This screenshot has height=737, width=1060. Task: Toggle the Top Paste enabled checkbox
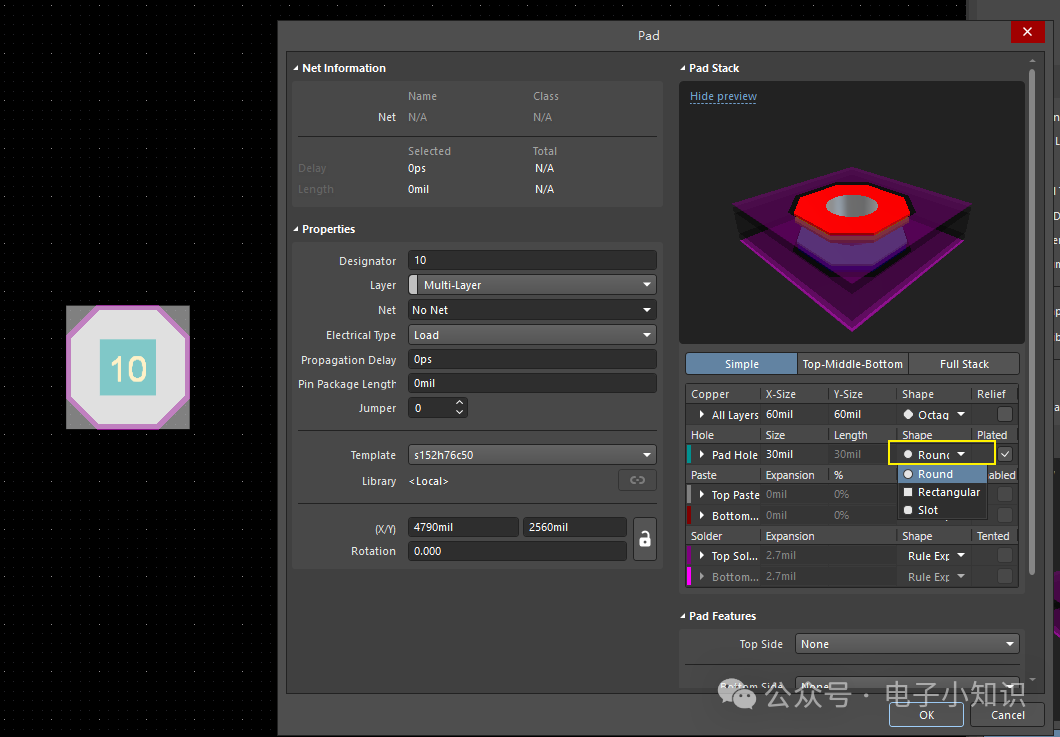click(x=1005, y=494)
